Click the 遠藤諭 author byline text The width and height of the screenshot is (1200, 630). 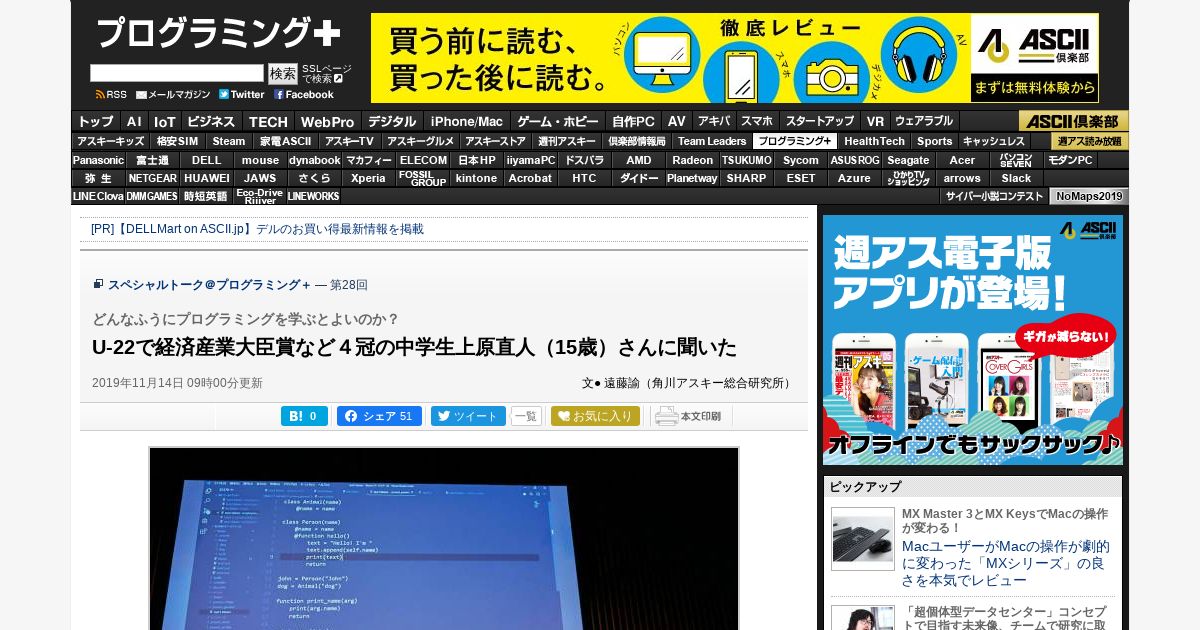pyautogui.click(x=688, y=383)
